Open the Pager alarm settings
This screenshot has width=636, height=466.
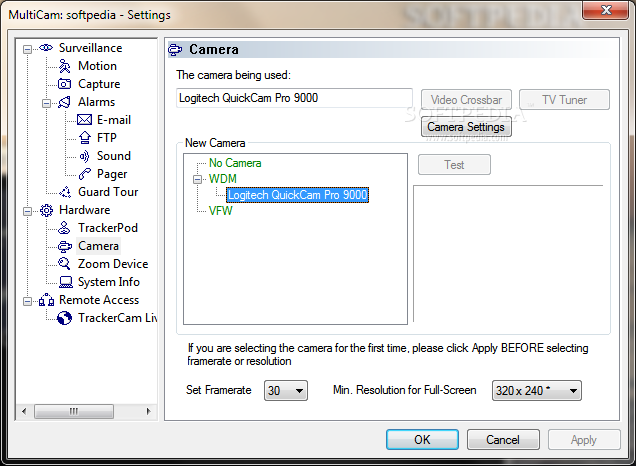point(112,174)
